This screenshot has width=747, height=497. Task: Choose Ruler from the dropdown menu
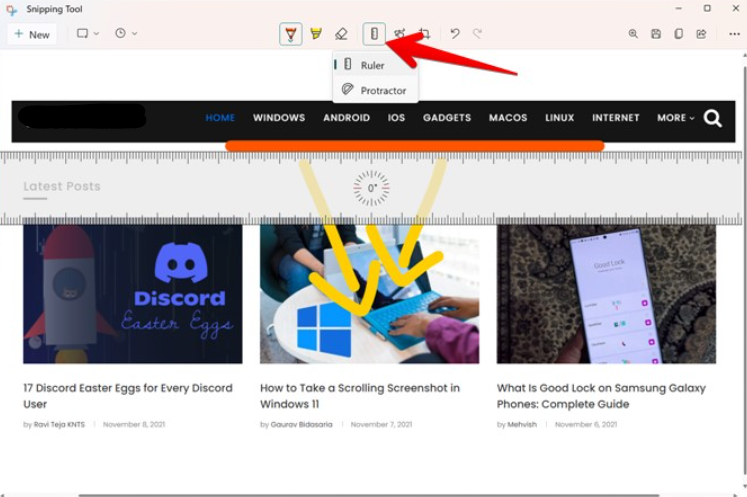[x=375, y=65]
